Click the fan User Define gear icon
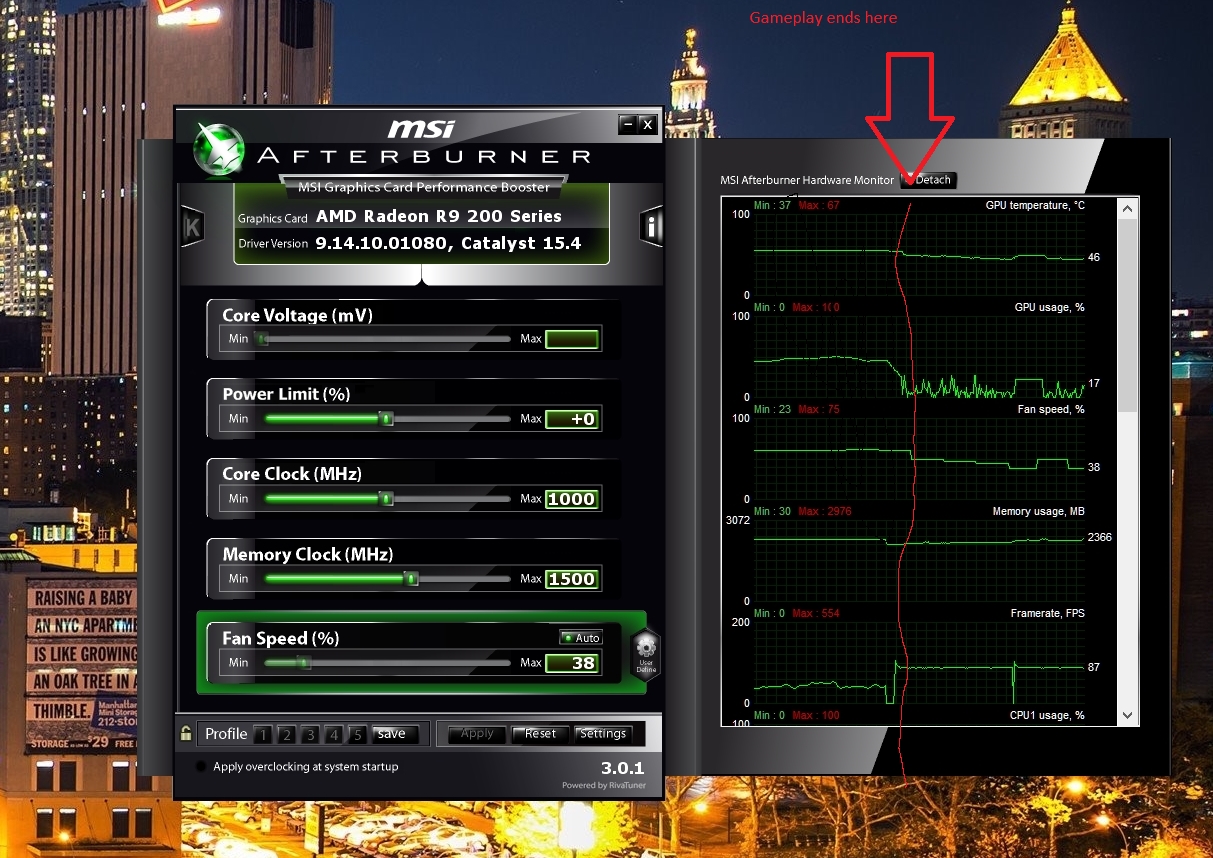This screenshot has height=858, width=1213. [x=646, y=654]
